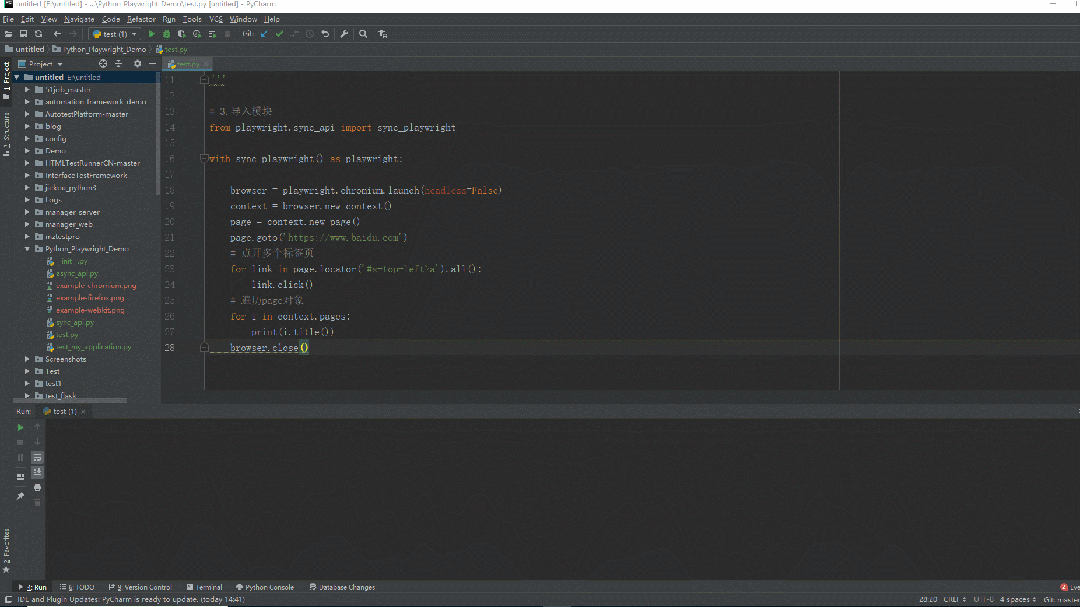1080x607 pixels.
Task: Rerun test in Run panel
Action: (20, 427)
